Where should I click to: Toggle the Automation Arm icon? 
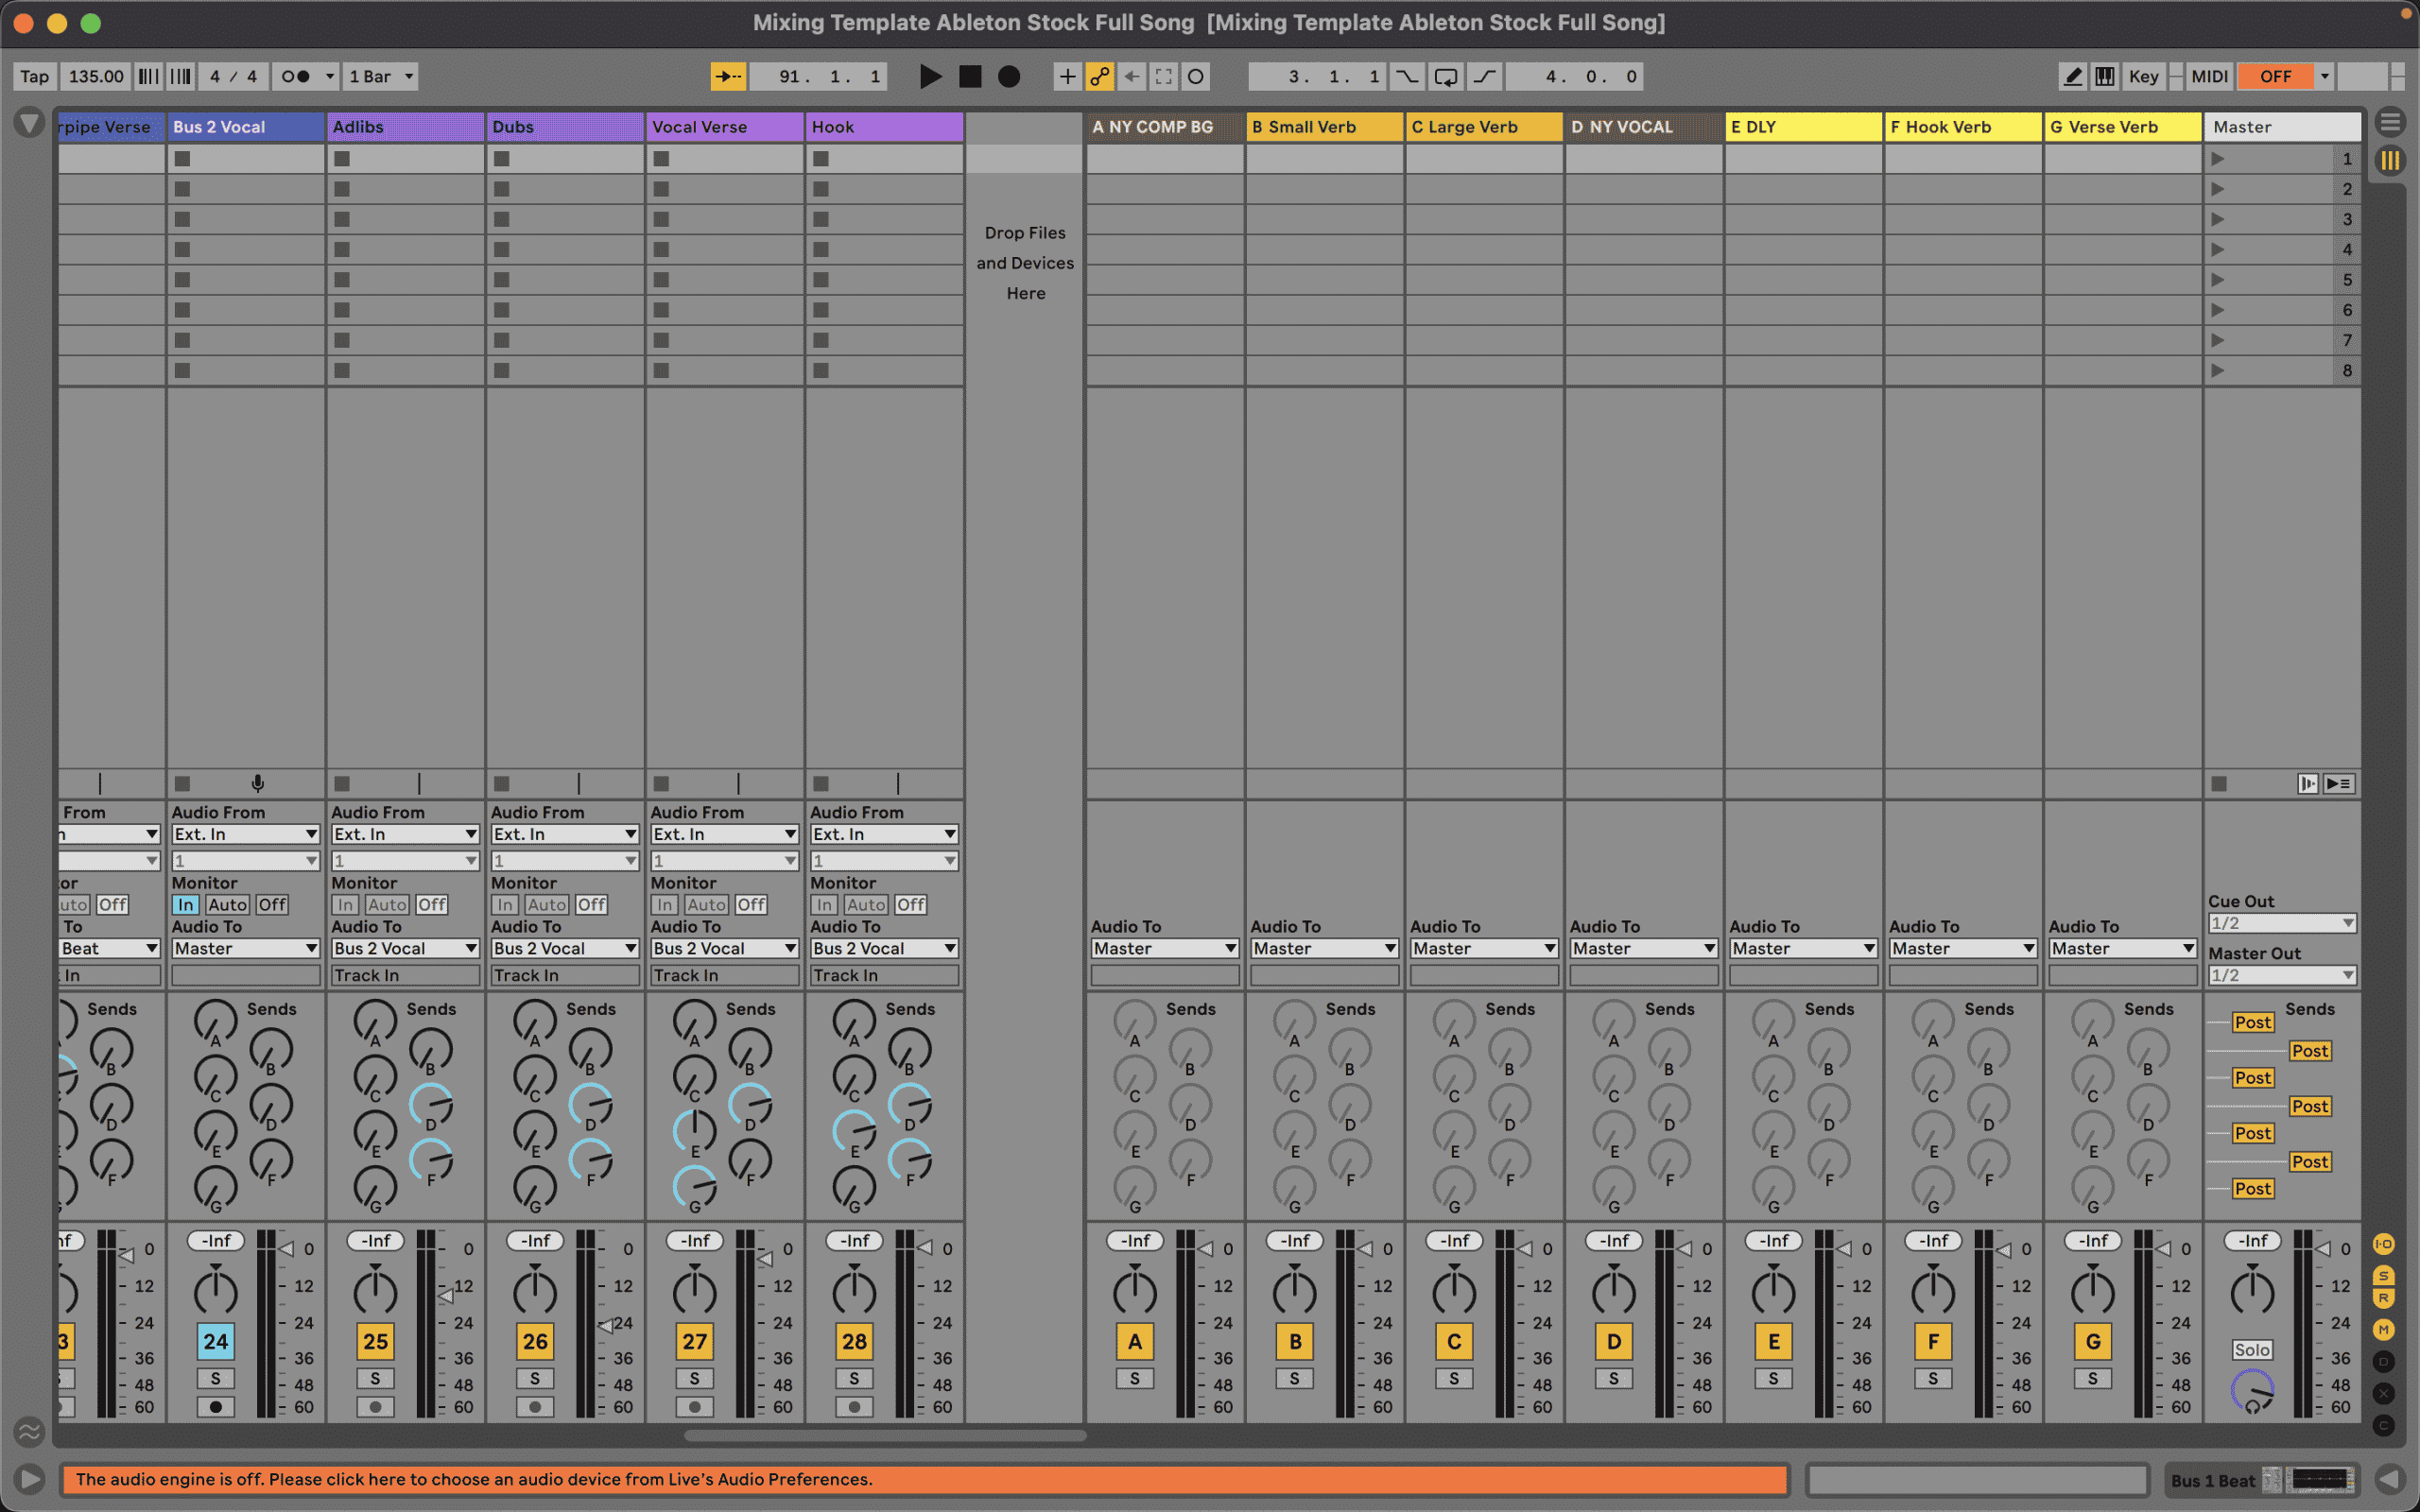click(x=1100, y=76)
